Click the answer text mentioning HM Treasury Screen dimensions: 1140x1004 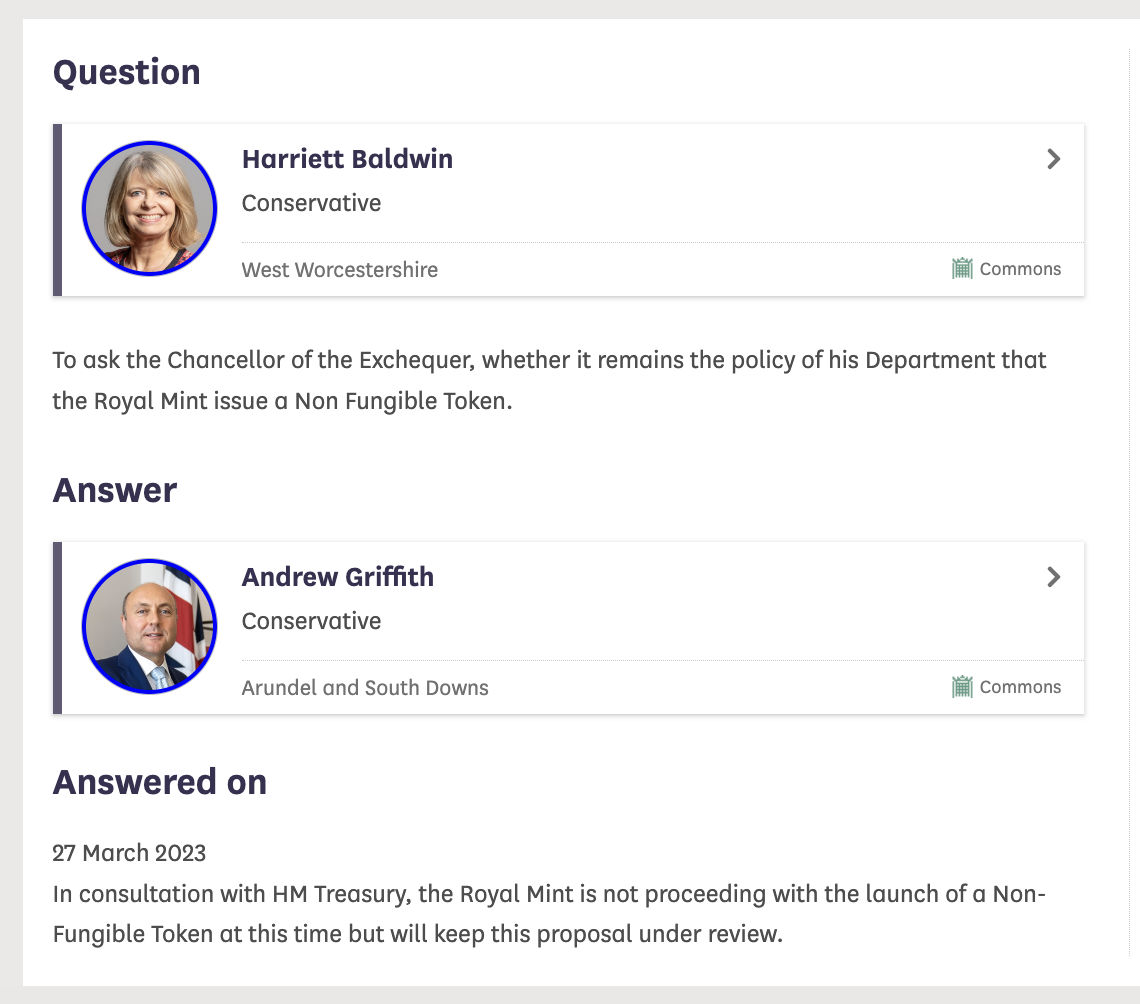tap(549, 914)
